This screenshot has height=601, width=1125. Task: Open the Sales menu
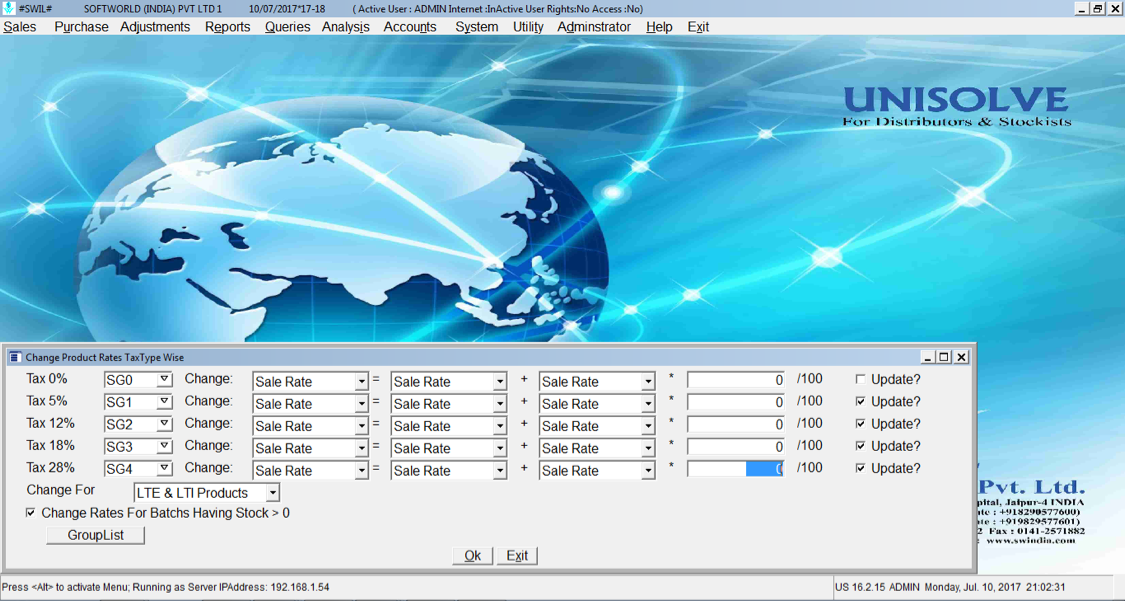(x=20, y=27)
